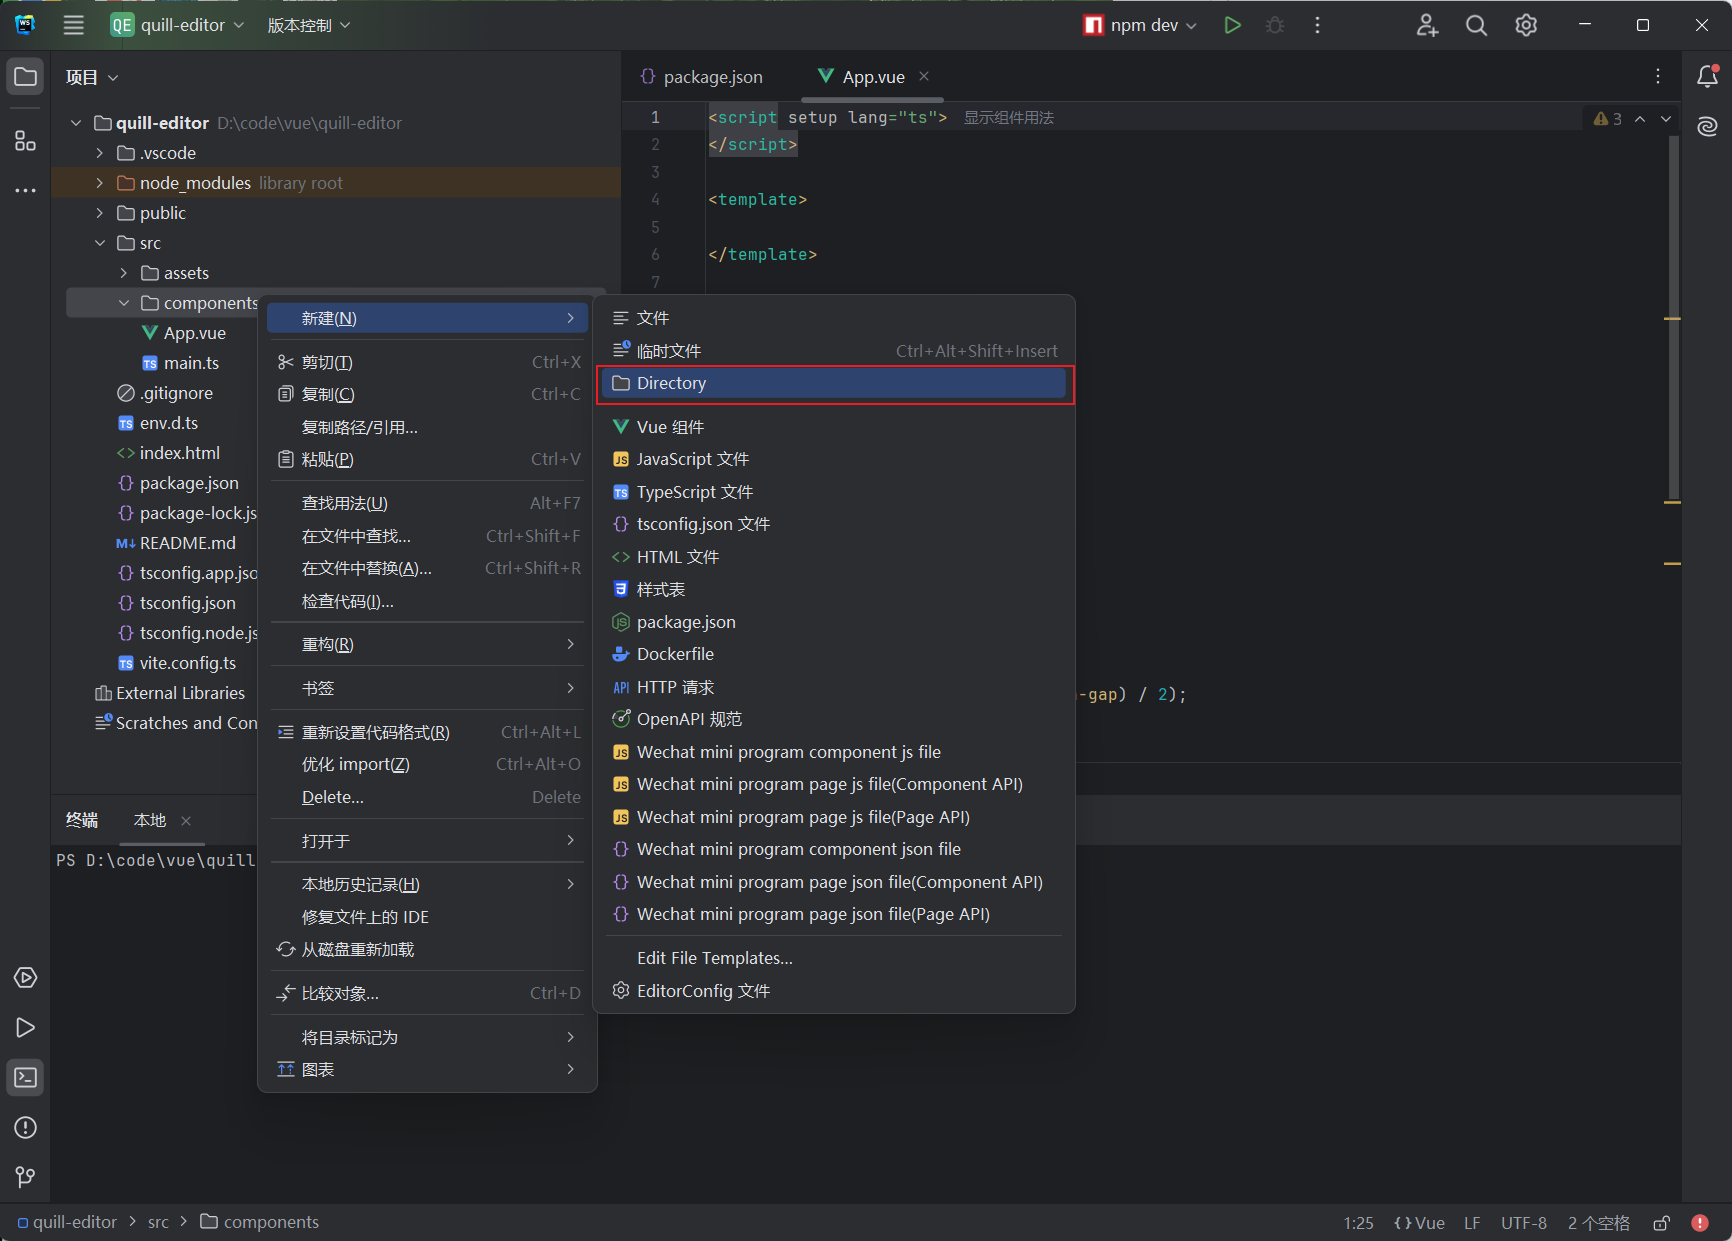The height and width of the screenshot is (1241, 1732).
Task: Create a new 样式表
Action: pos(835,590)
